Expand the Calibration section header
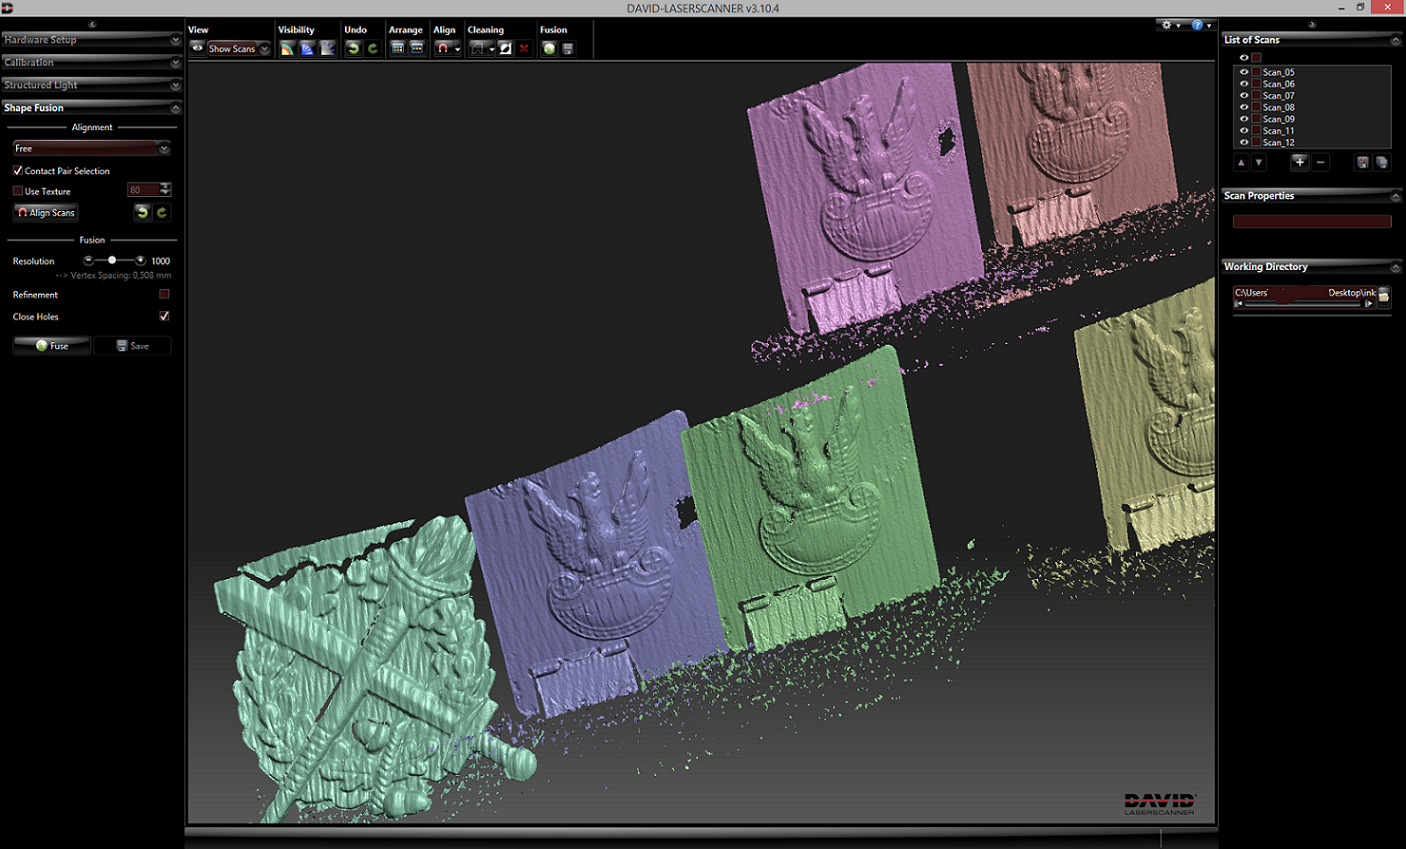The height and width of the screenshot is (849, 1406). click(x=91, y=62)
